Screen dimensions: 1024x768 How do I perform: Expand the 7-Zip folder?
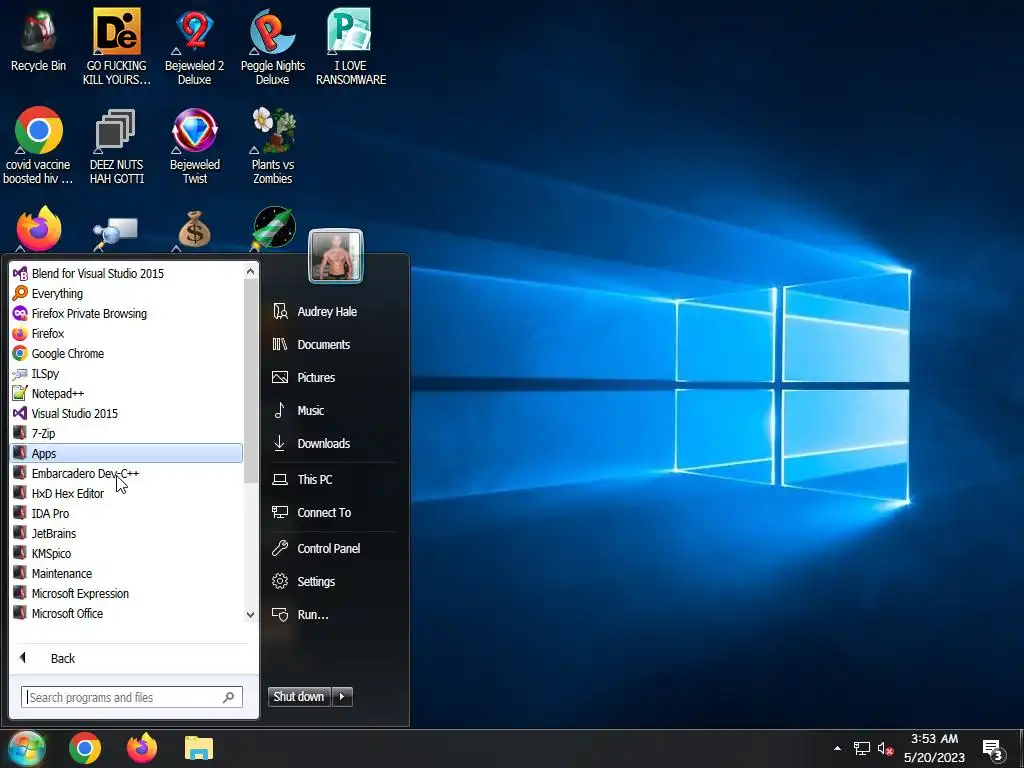[127, 433]
